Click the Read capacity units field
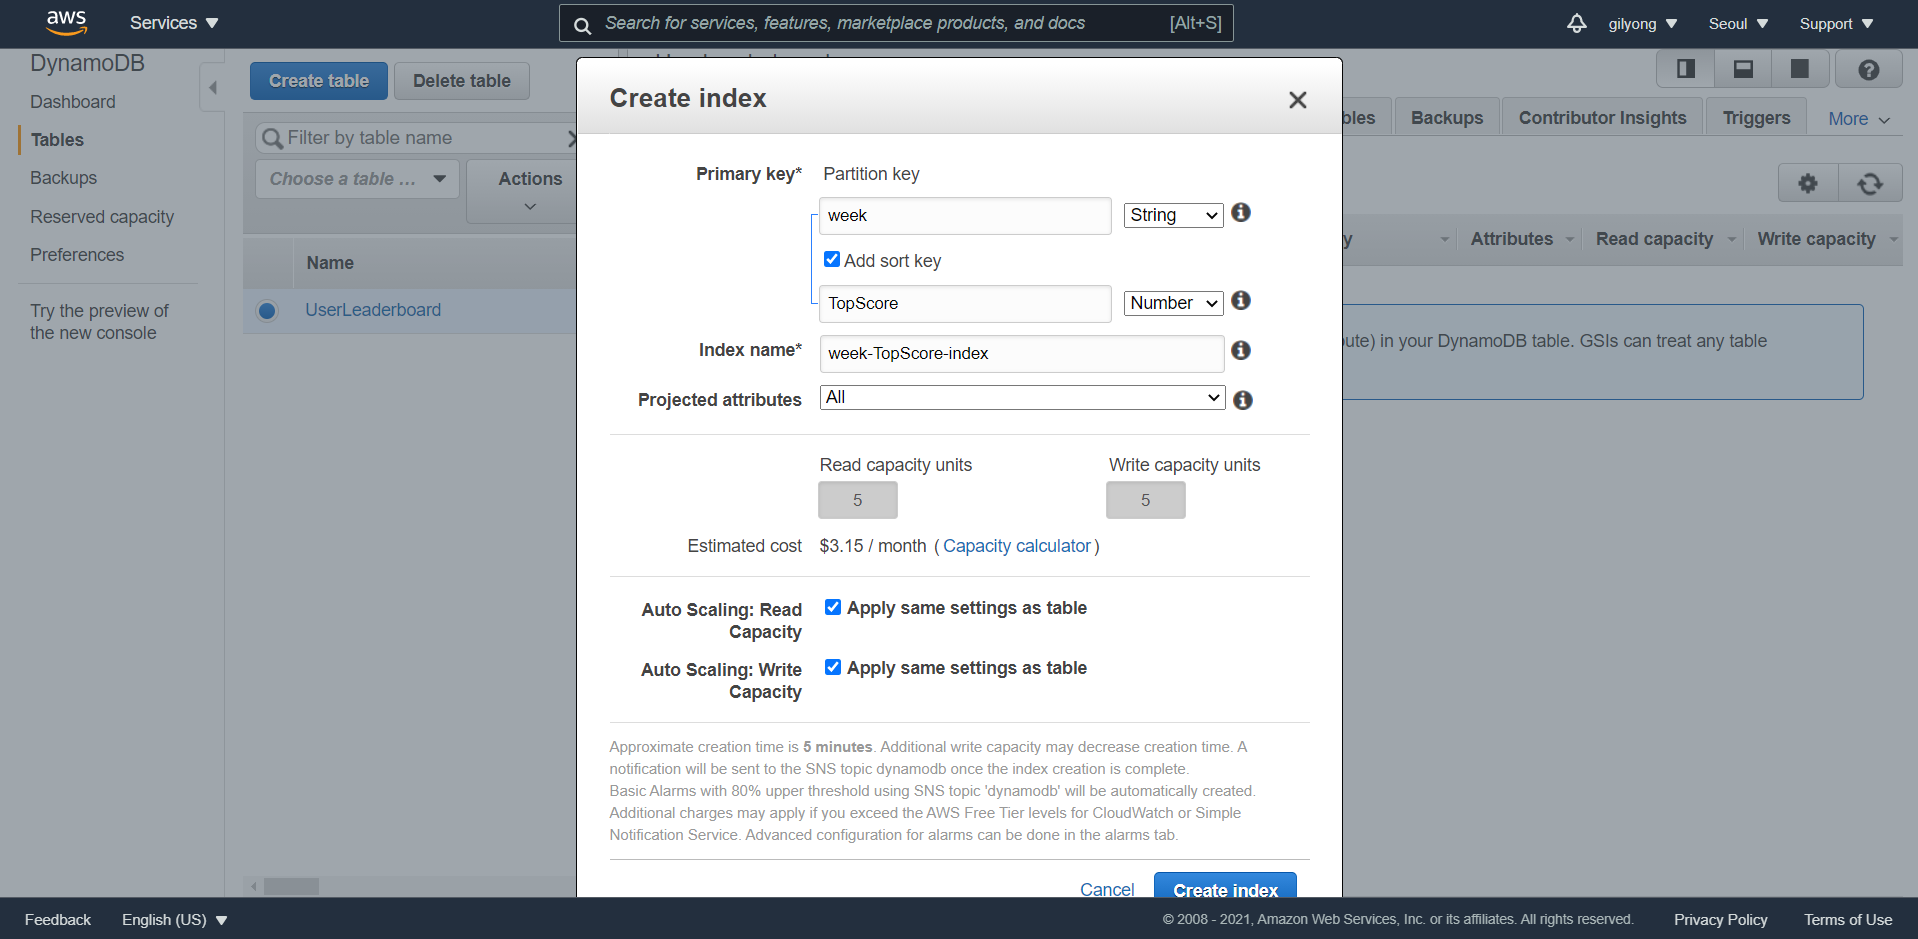 point(858,500)
